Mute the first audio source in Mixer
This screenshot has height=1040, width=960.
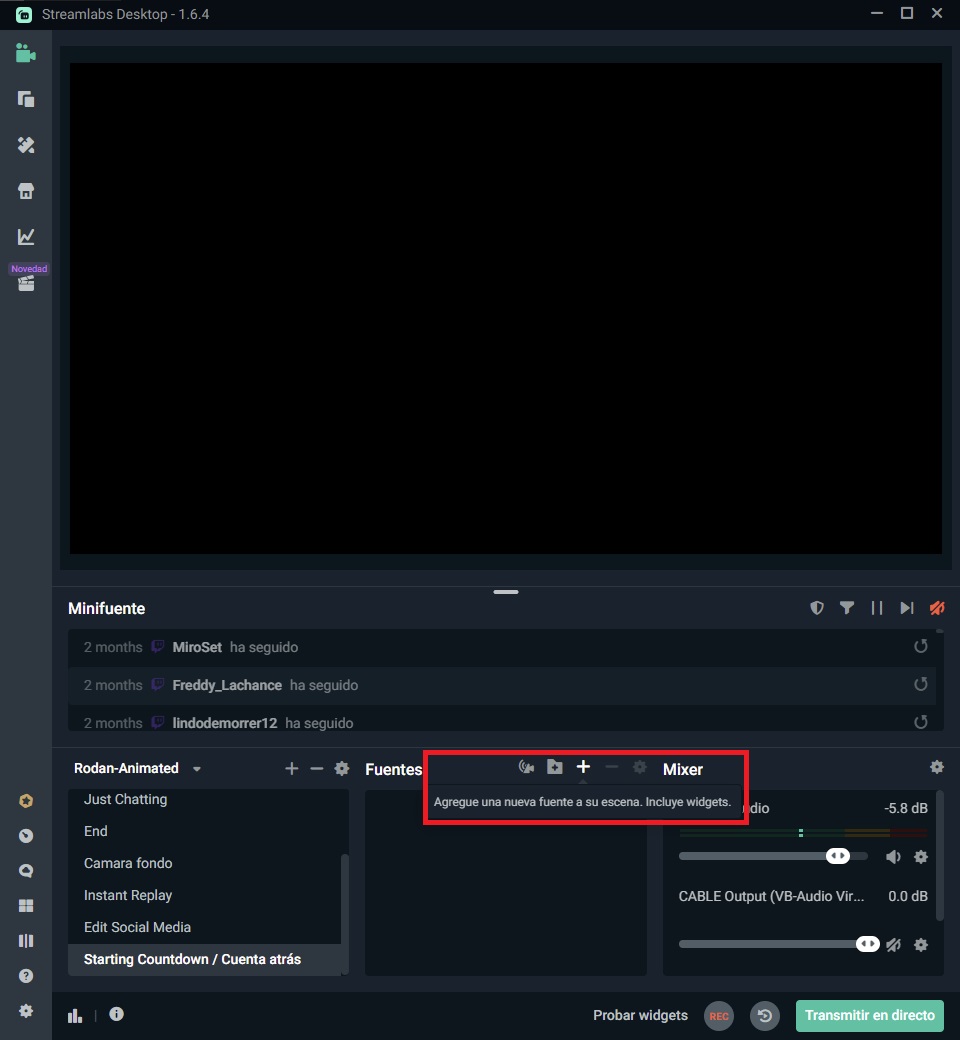893,856
